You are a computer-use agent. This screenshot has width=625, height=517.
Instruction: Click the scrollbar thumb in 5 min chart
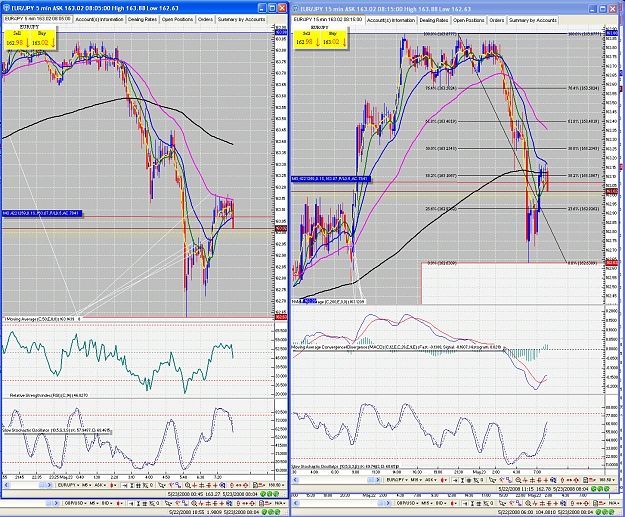click(41, 485)
